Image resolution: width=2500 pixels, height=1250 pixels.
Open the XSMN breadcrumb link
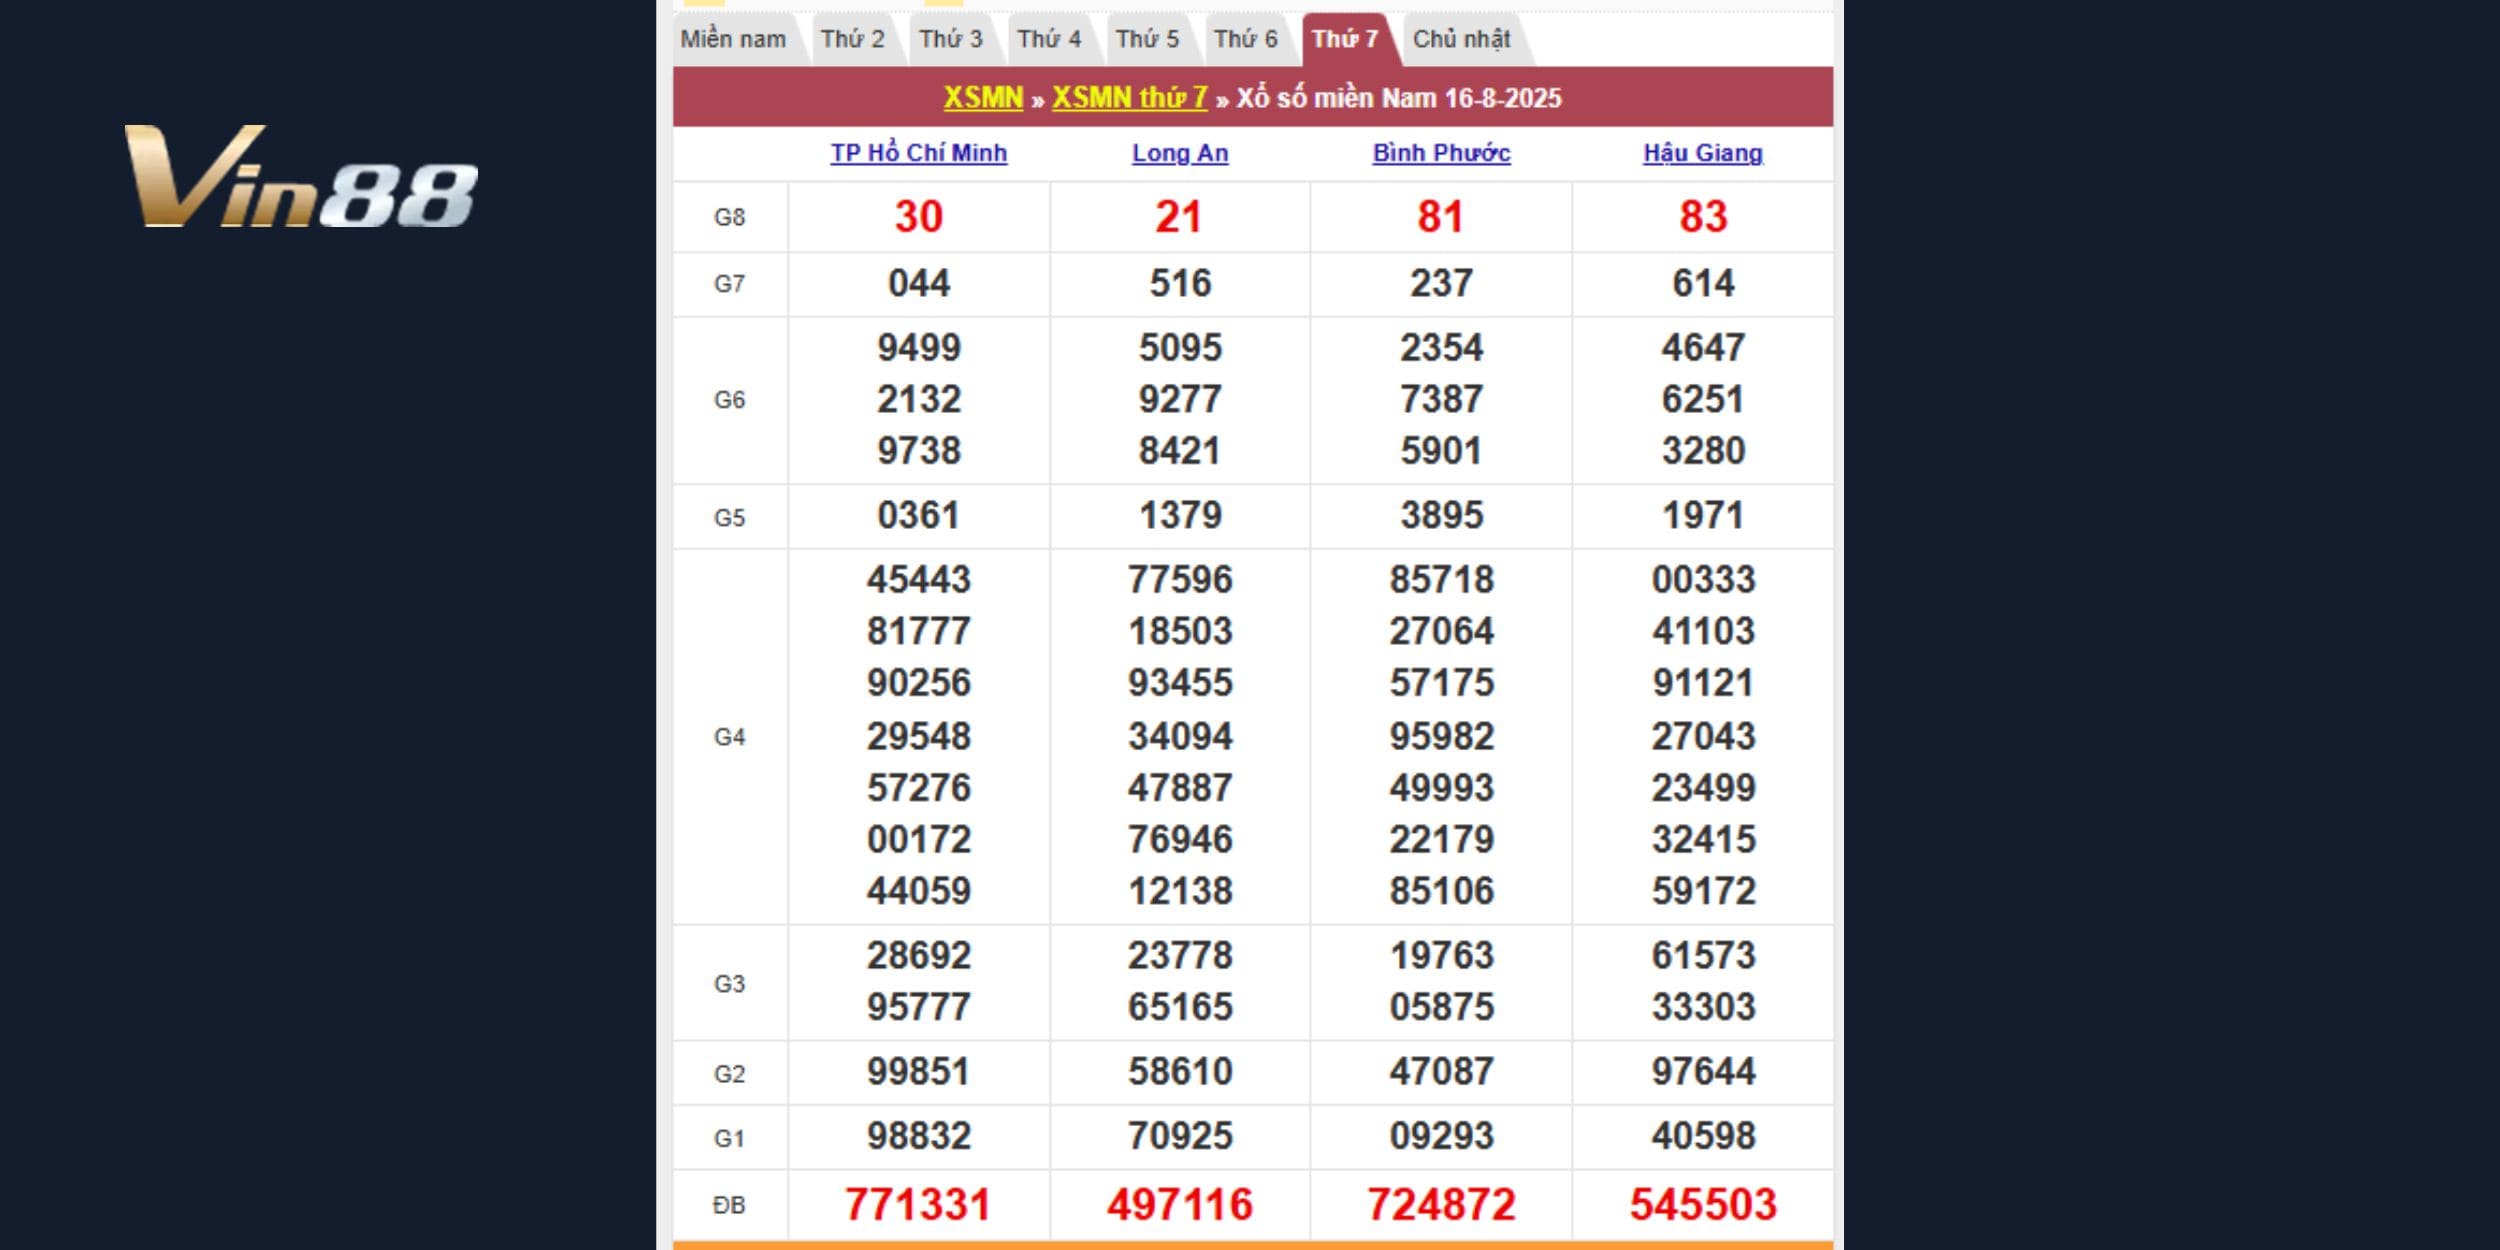pos(983,99)
